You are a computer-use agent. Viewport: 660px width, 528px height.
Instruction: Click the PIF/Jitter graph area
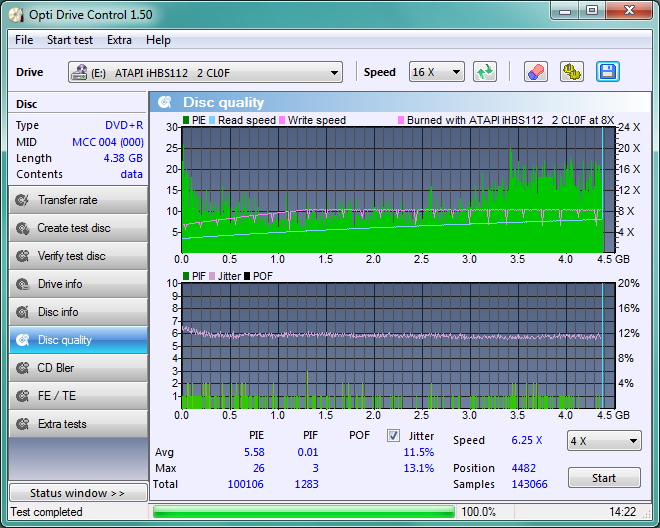click(399, 346)
